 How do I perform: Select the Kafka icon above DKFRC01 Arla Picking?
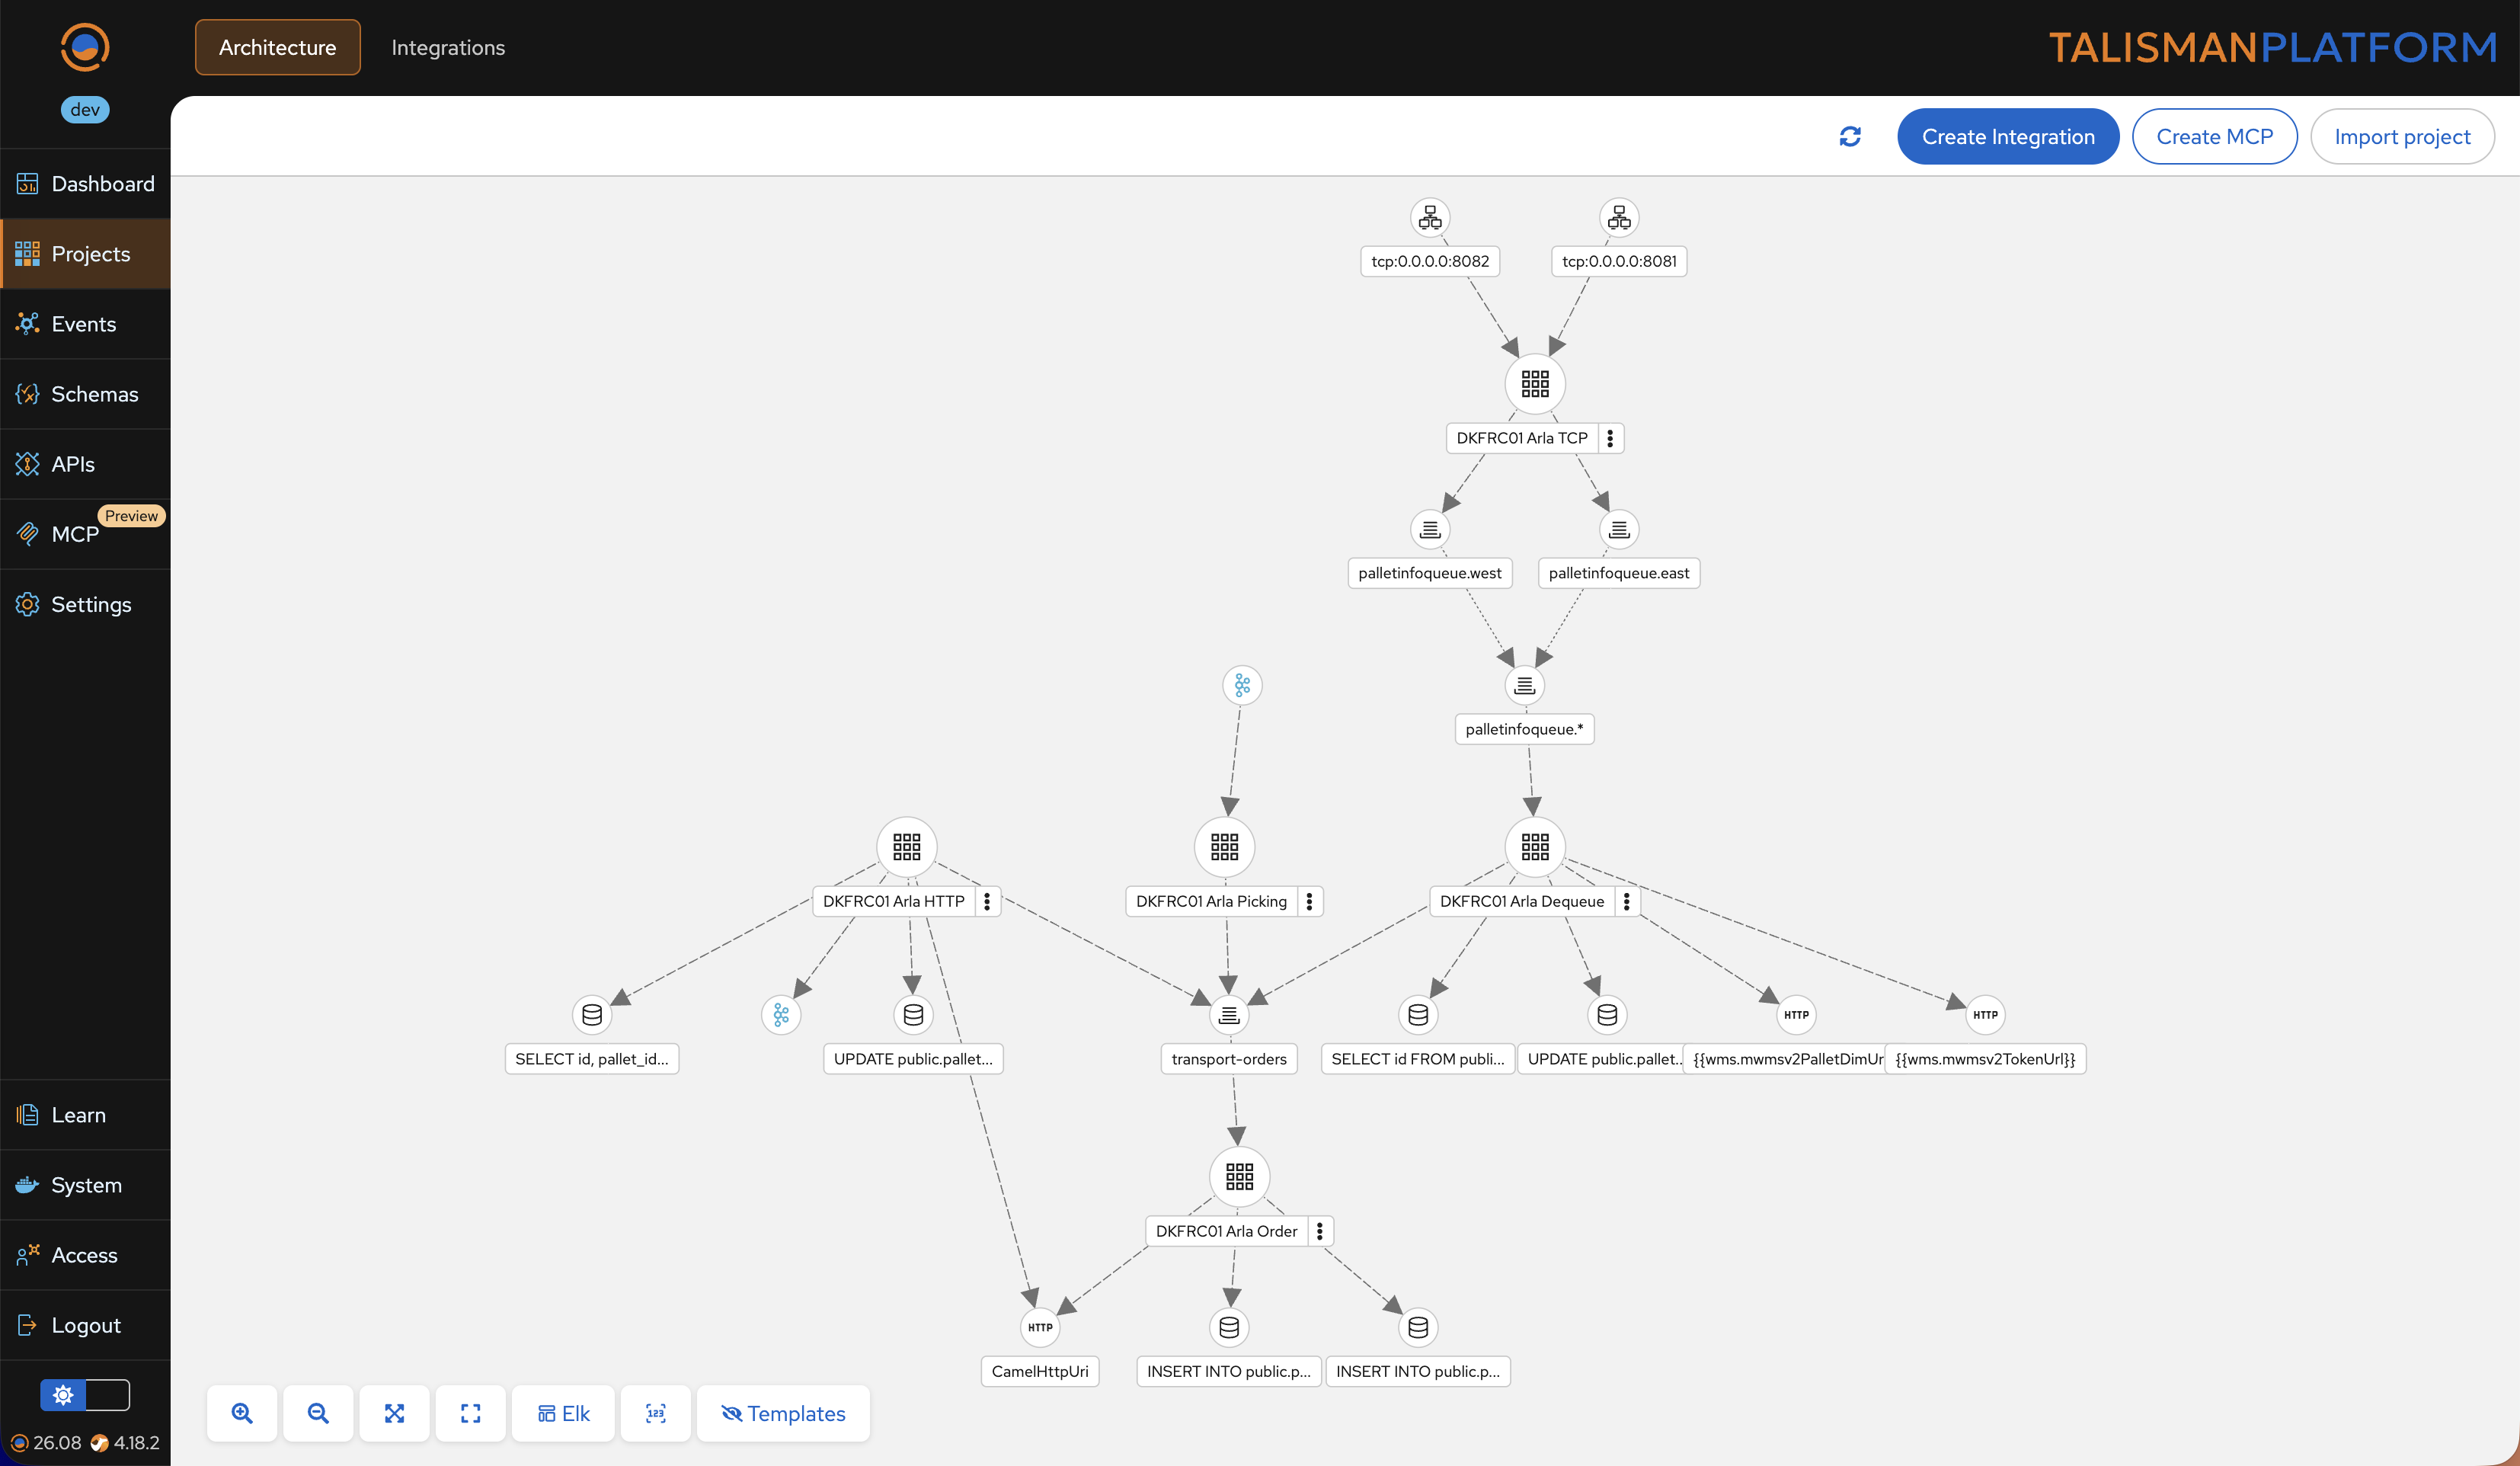coord(1242,685)
